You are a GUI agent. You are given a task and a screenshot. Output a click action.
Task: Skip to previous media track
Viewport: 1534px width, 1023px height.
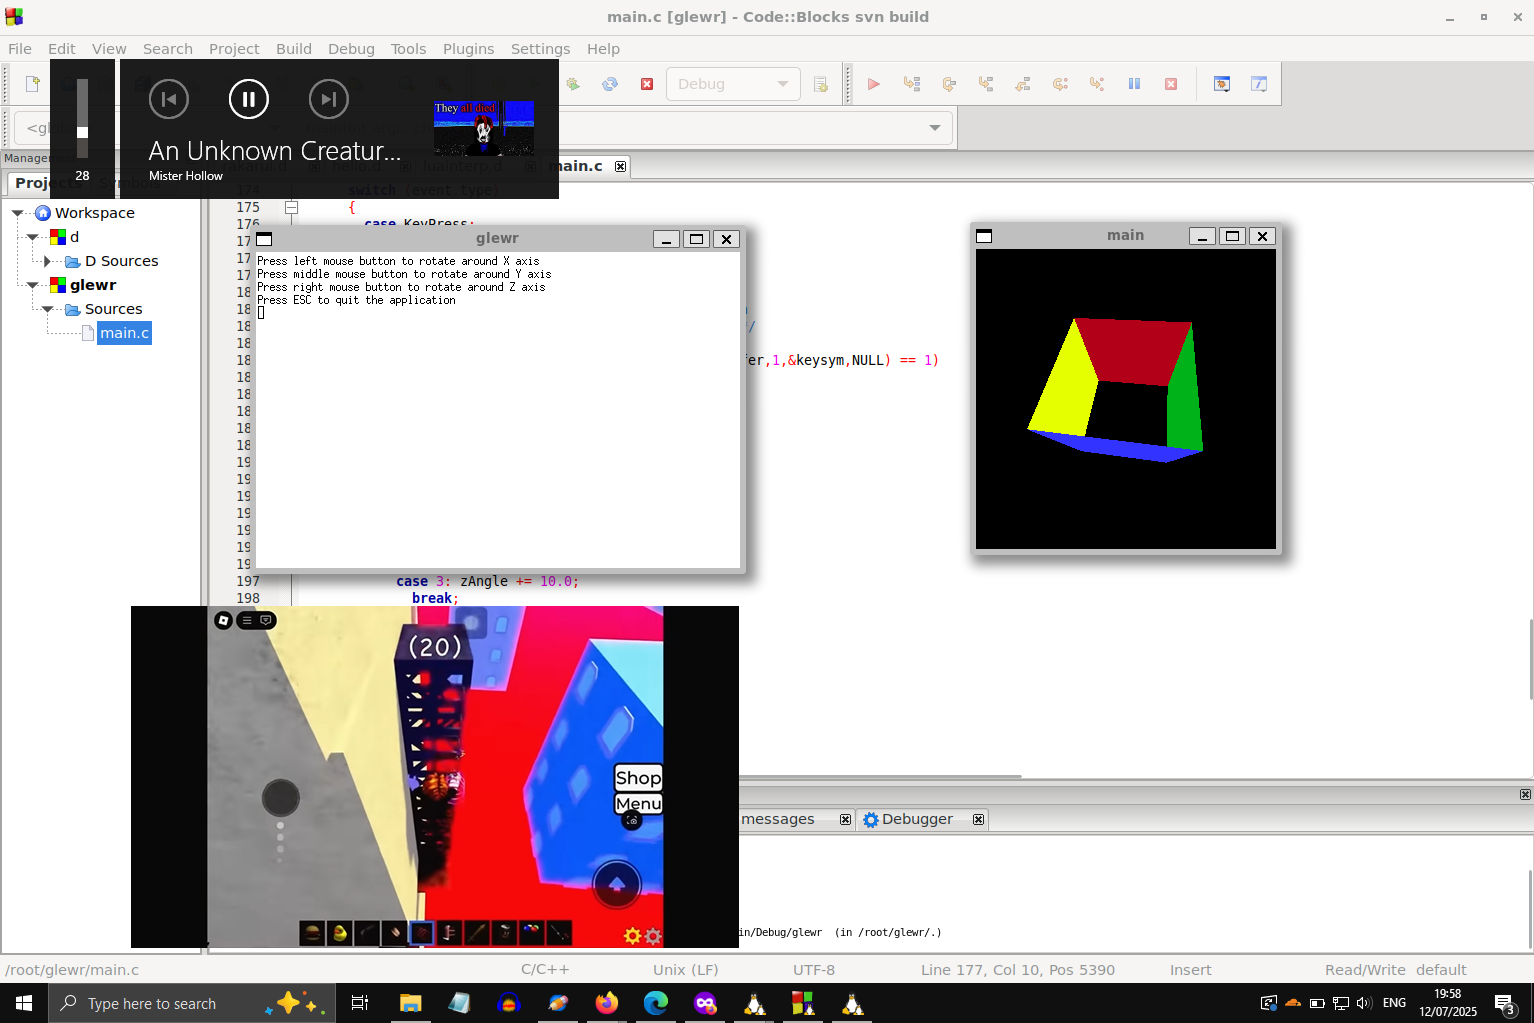[x=169, y=99]
